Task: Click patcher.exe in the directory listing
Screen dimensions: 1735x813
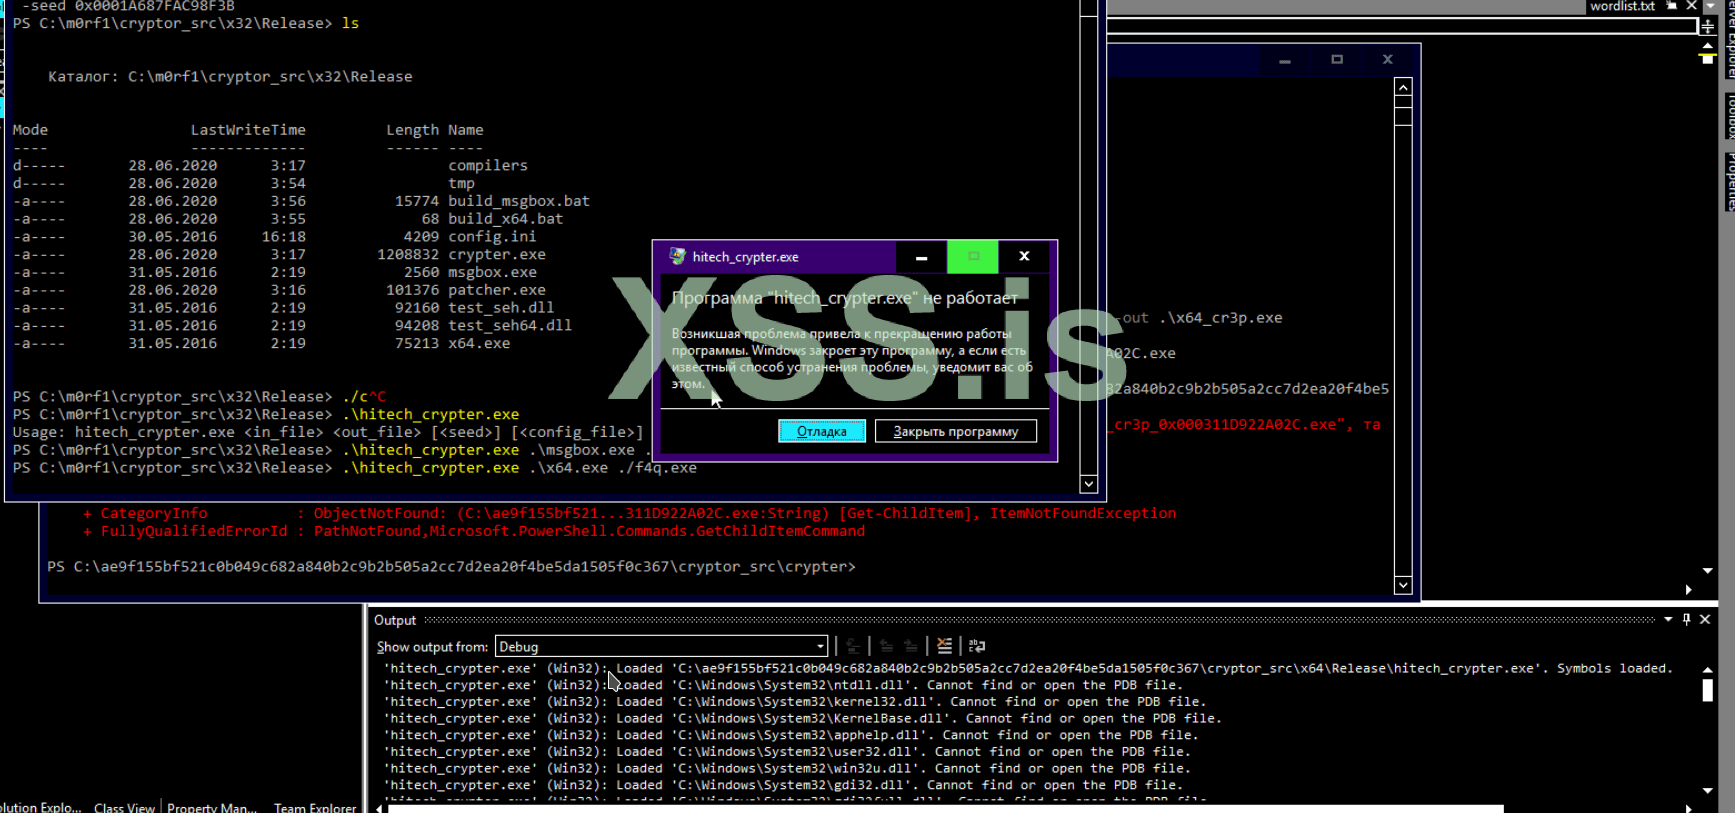Action: pyautogui.click(x=497, y=290)
